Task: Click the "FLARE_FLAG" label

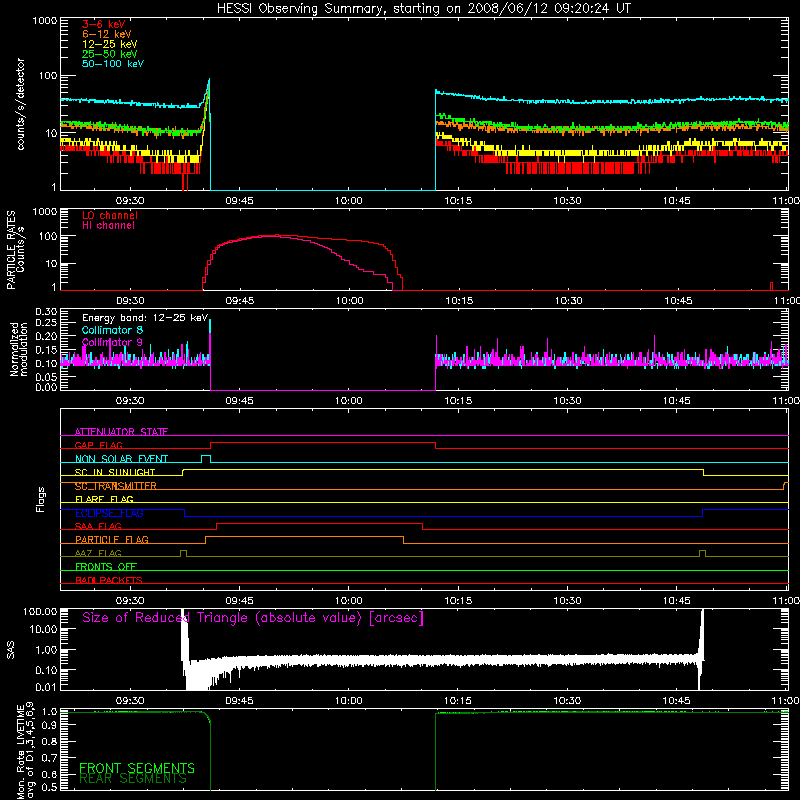Action: tap(104, 499)
